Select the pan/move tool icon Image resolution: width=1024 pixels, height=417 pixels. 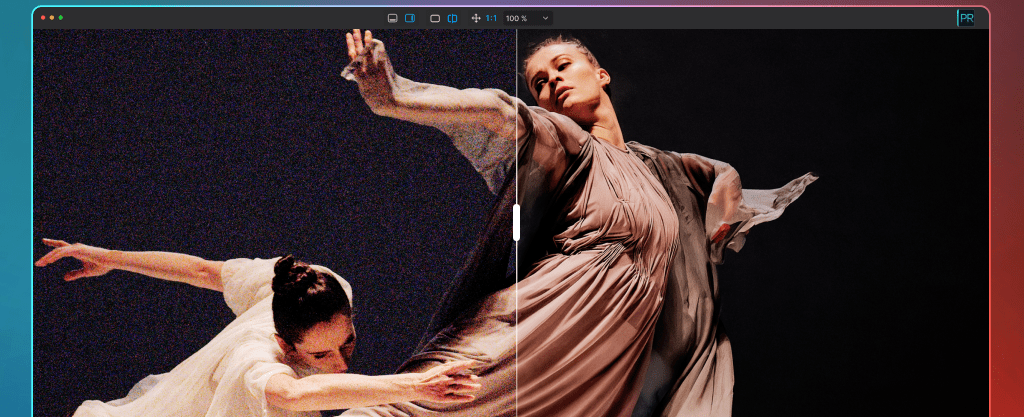click(x=476, y=18)
